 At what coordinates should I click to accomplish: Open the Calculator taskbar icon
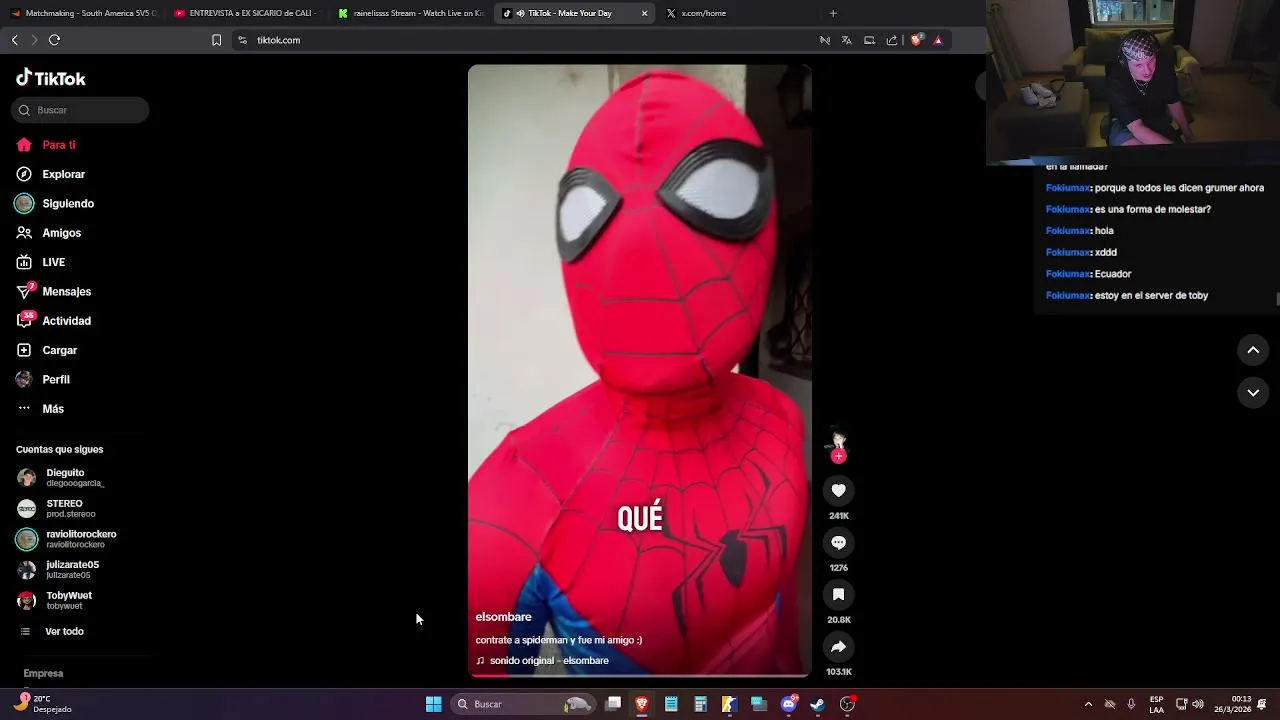(700, 704)
